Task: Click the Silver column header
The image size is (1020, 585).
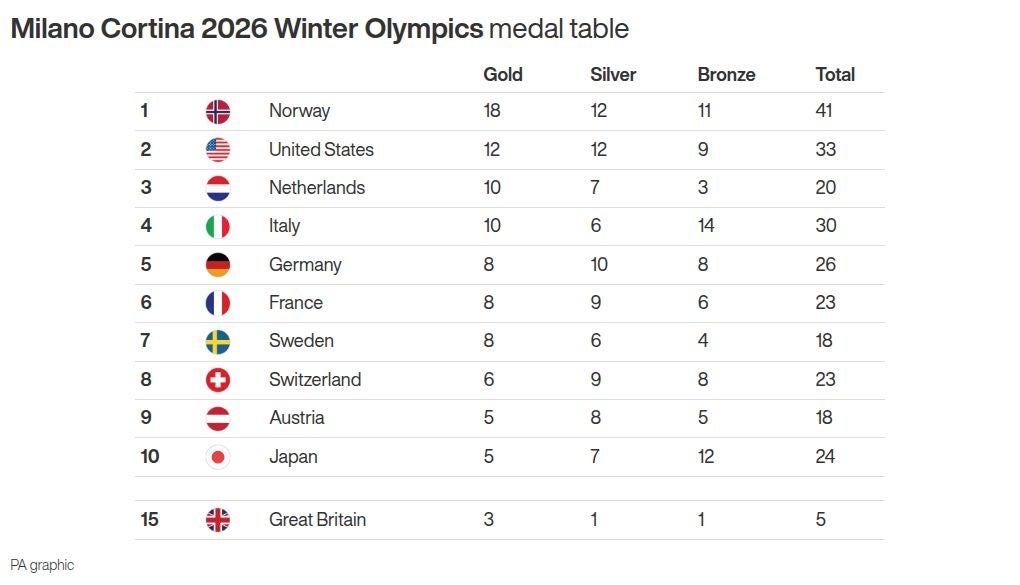Action: click(613, 74)
